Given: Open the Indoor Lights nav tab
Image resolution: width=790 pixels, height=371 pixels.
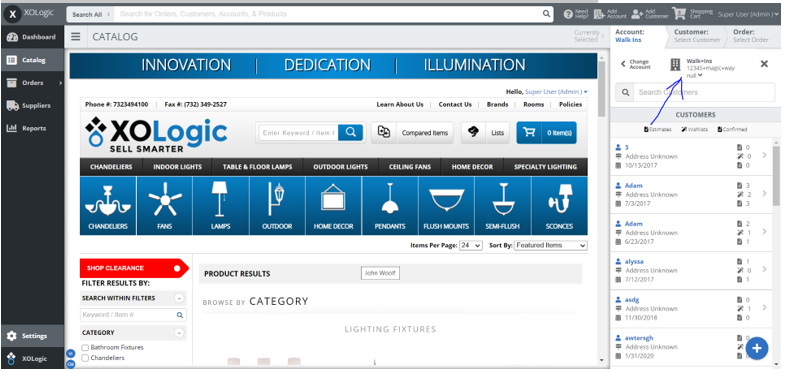Looking at the screenshot, I should click(177, 167).
